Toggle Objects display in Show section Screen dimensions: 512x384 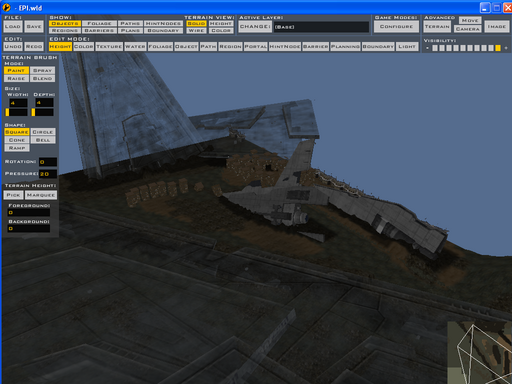click(x=65, y=24)
